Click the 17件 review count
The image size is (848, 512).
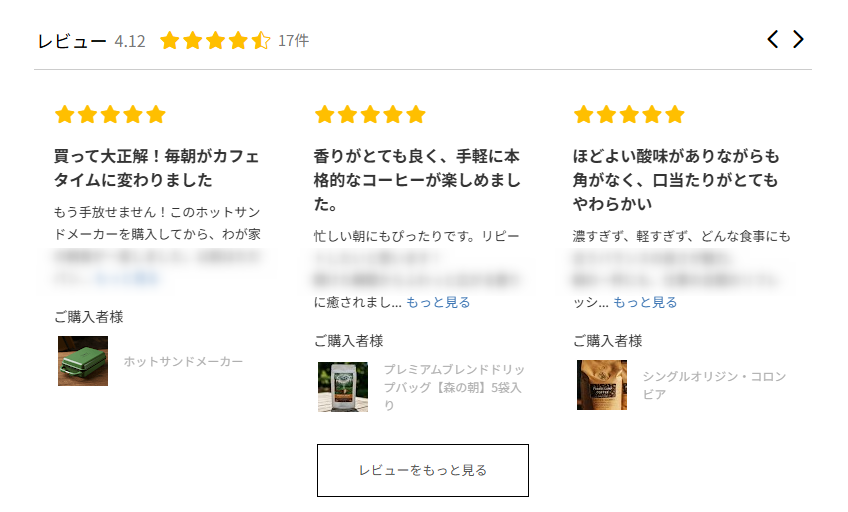pos(293,41)
